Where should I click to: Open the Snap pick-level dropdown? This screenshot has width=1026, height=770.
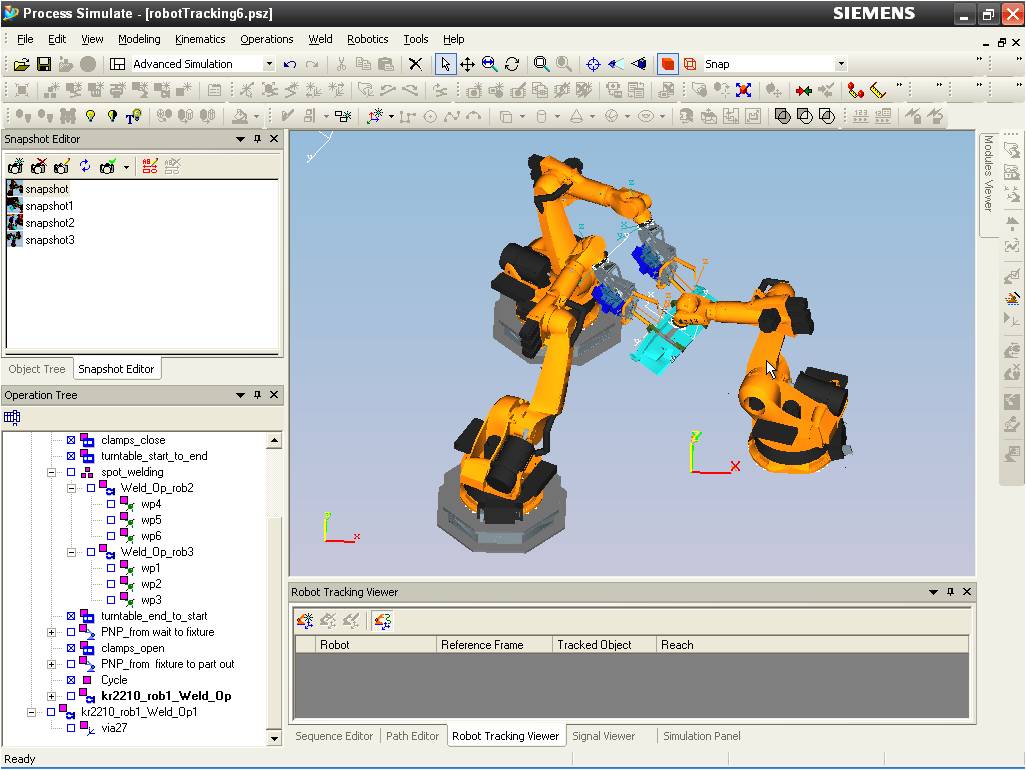pos(841,64)
